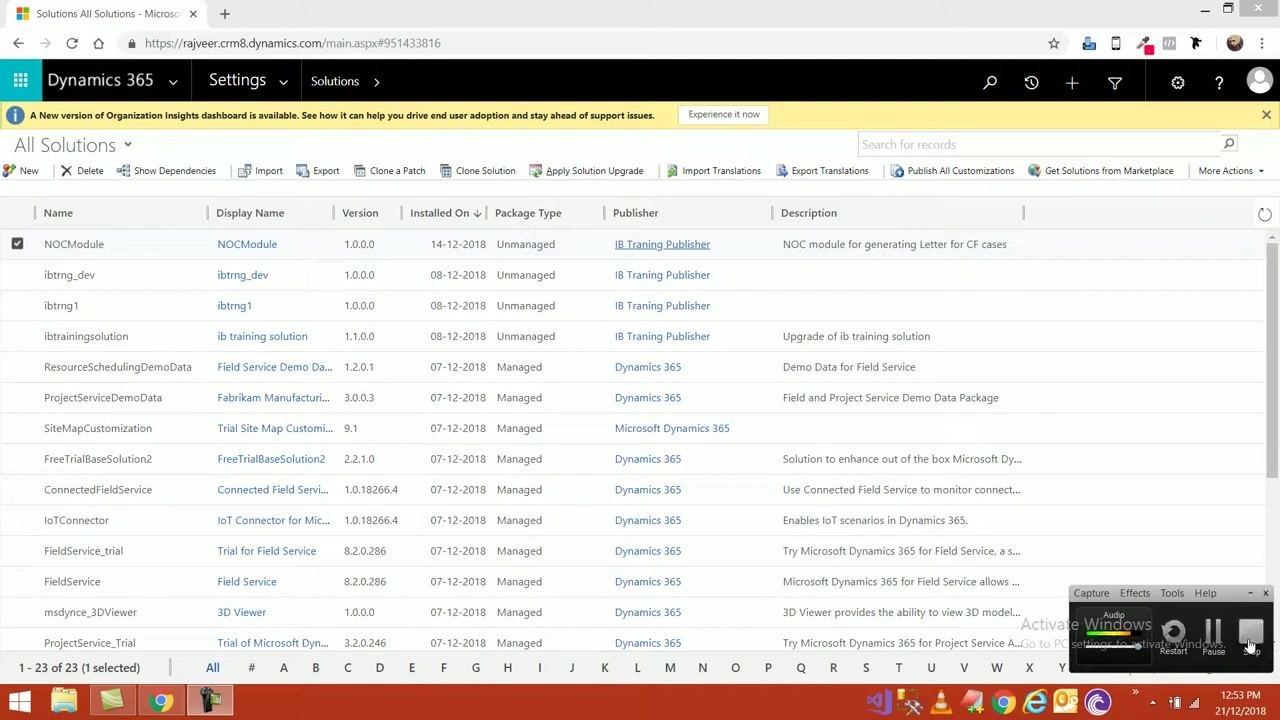
Task: Reload the browser page
Action: coord(72,43)
